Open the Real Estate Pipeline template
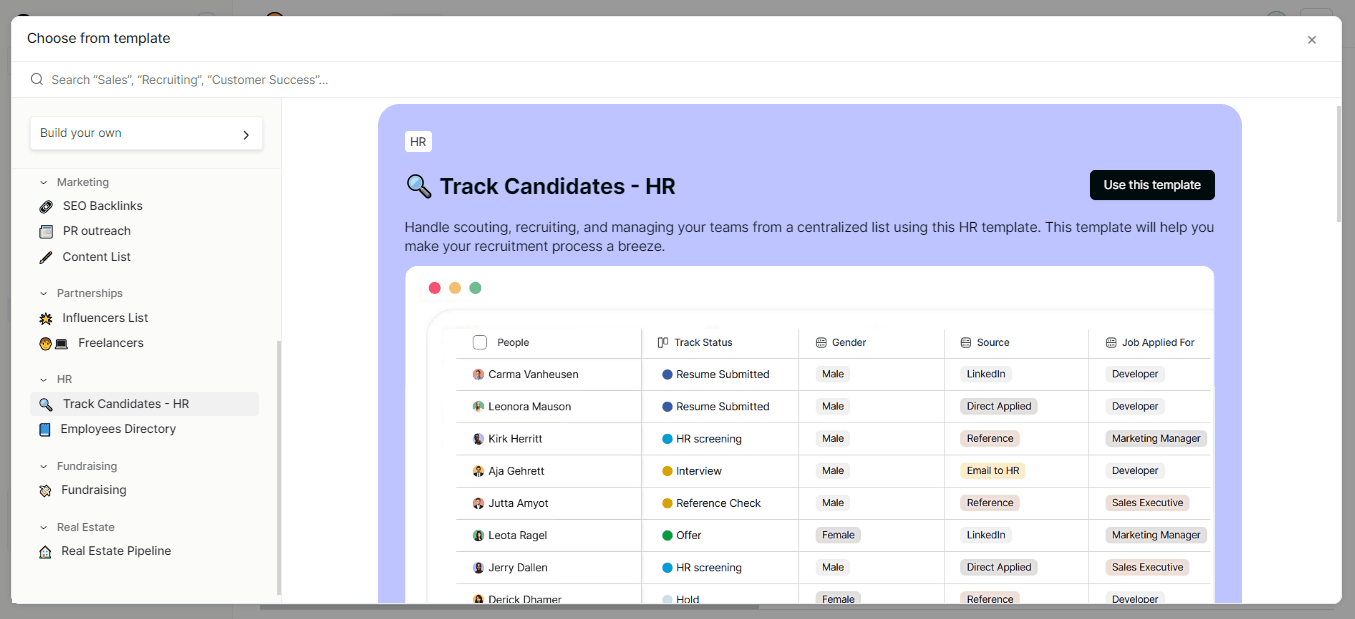The image size is (1355, 619). point(116,551)
